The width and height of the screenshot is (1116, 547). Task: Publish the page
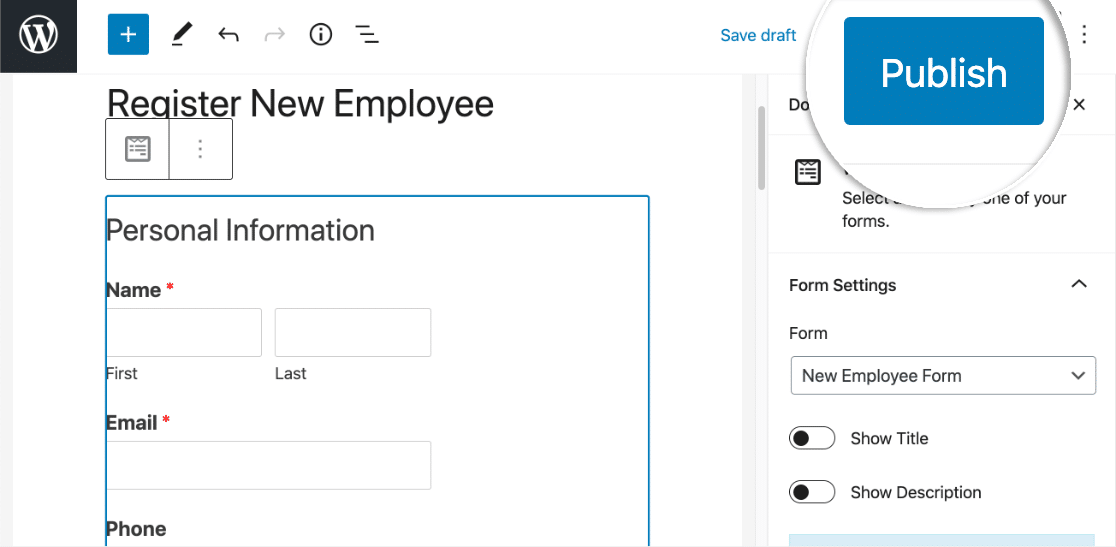[944, 71]
